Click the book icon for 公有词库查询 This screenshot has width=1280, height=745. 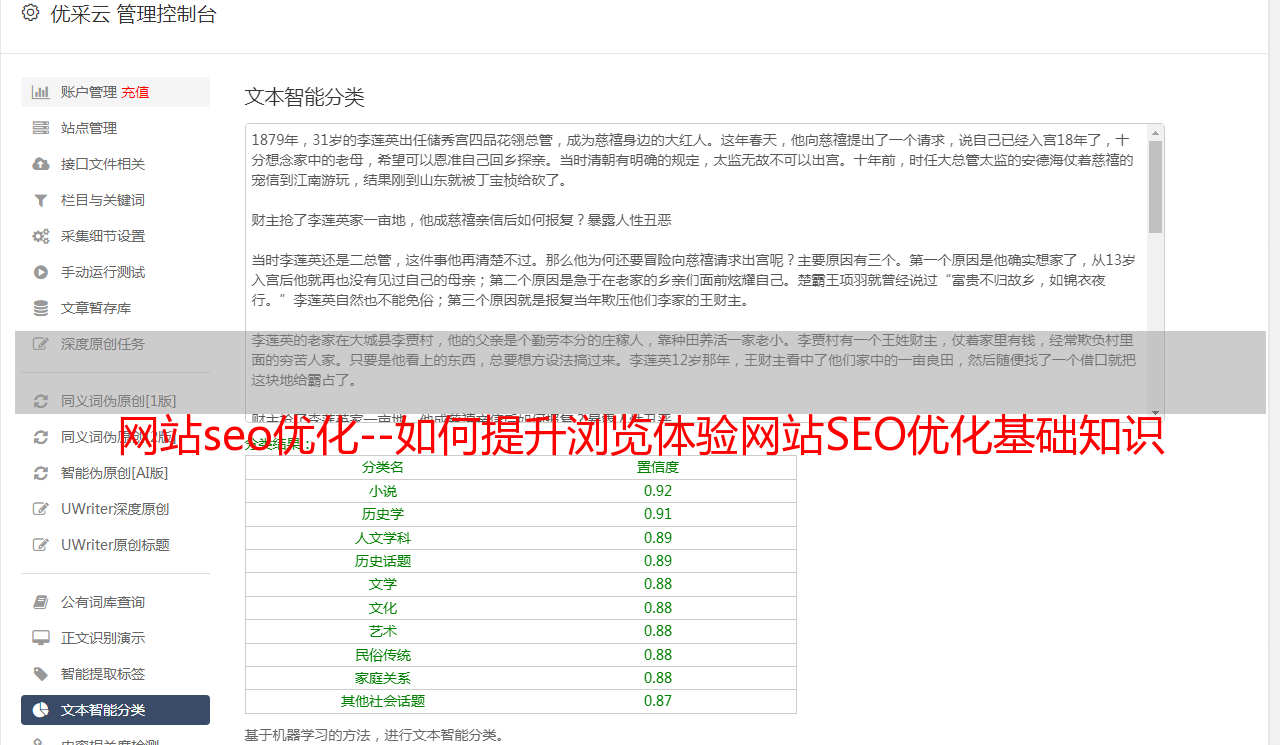coord(41,602)
